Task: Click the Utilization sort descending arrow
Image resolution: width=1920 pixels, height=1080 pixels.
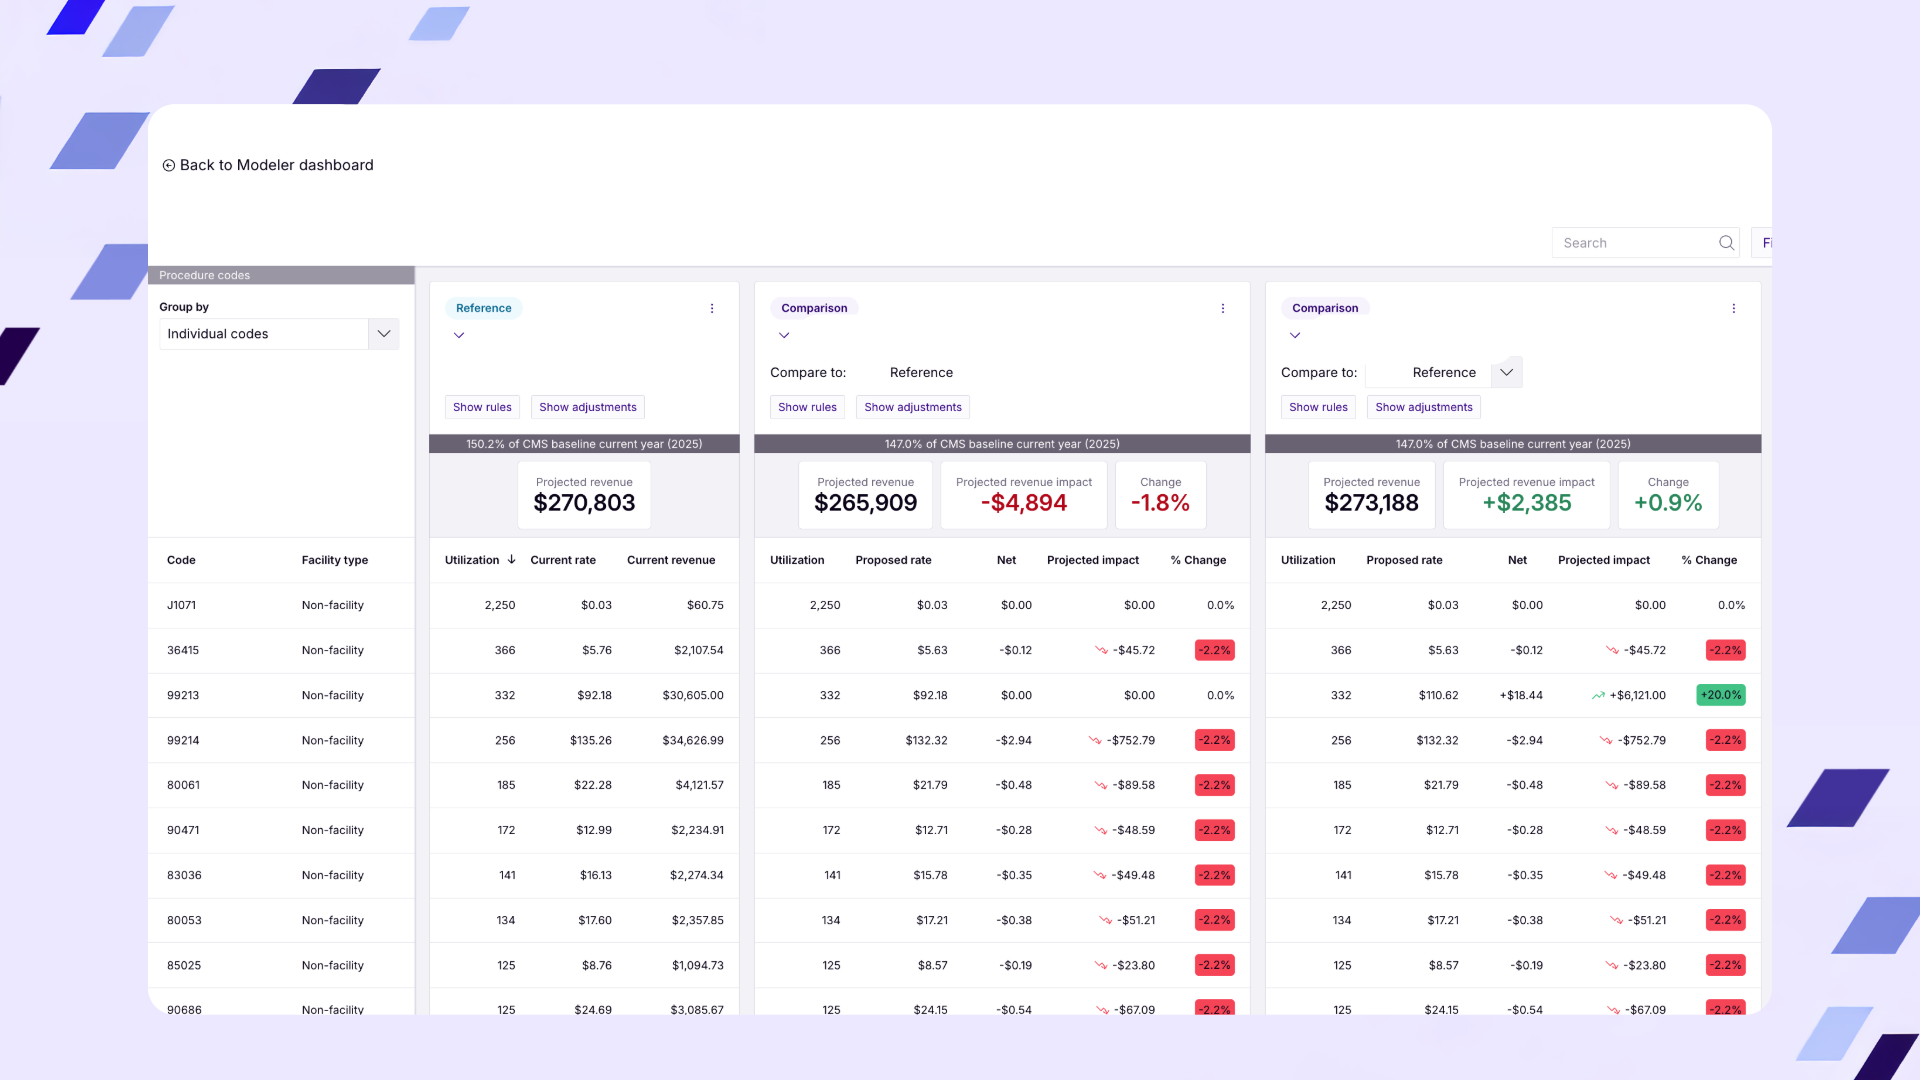Action: click(x=512, y=560)
